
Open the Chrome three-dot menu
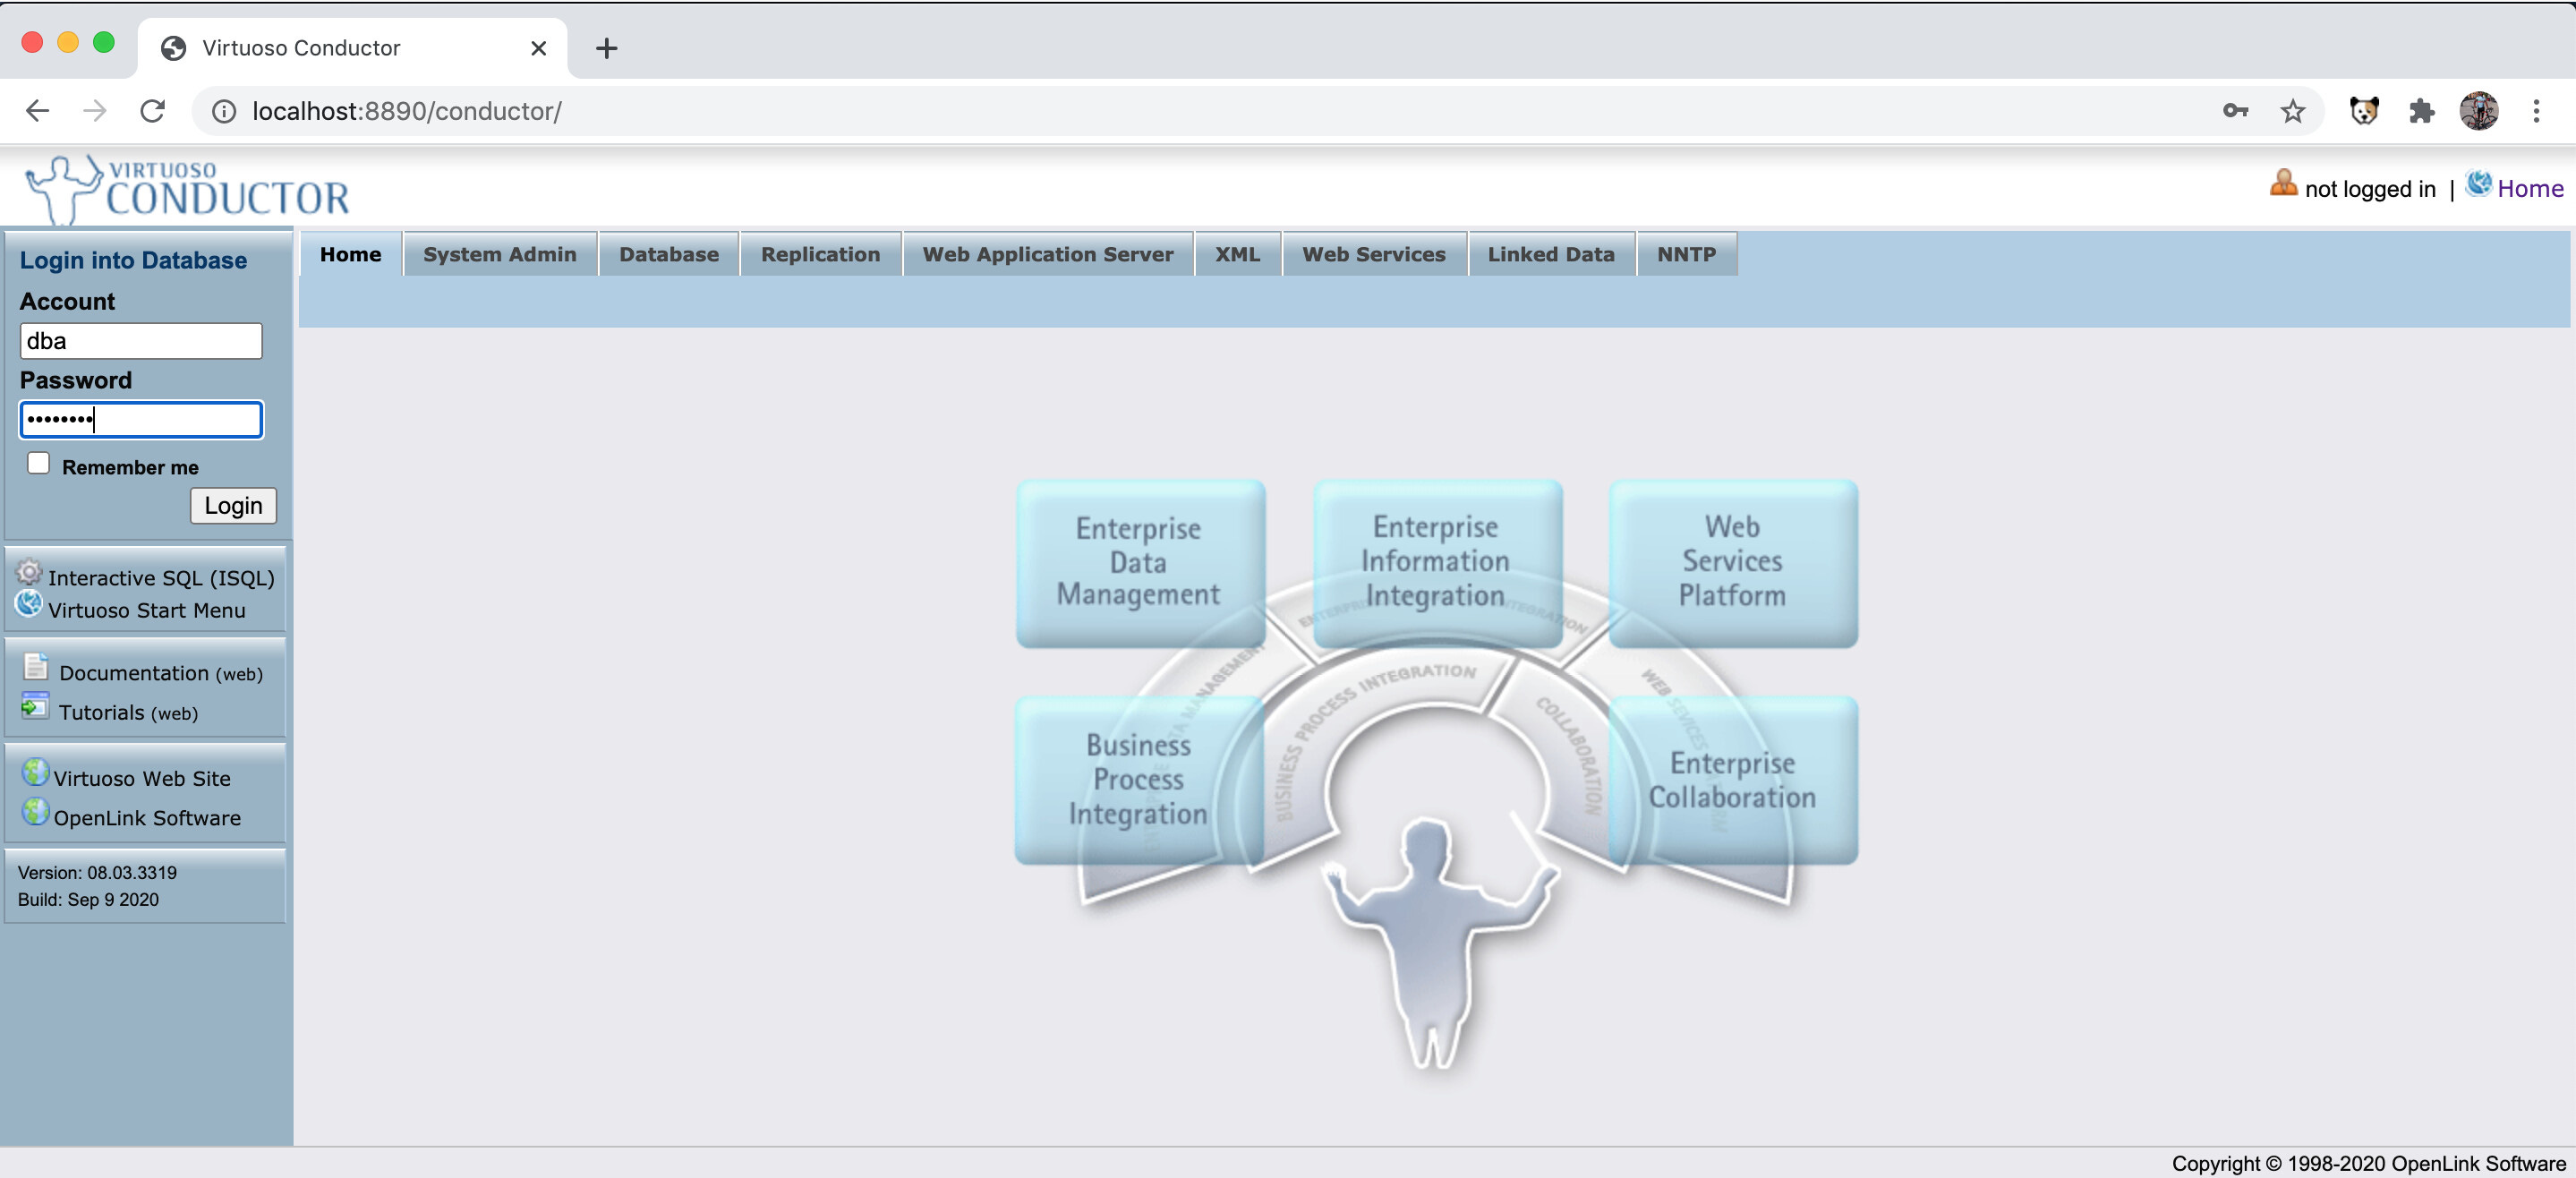click(x=2535, y=111)
